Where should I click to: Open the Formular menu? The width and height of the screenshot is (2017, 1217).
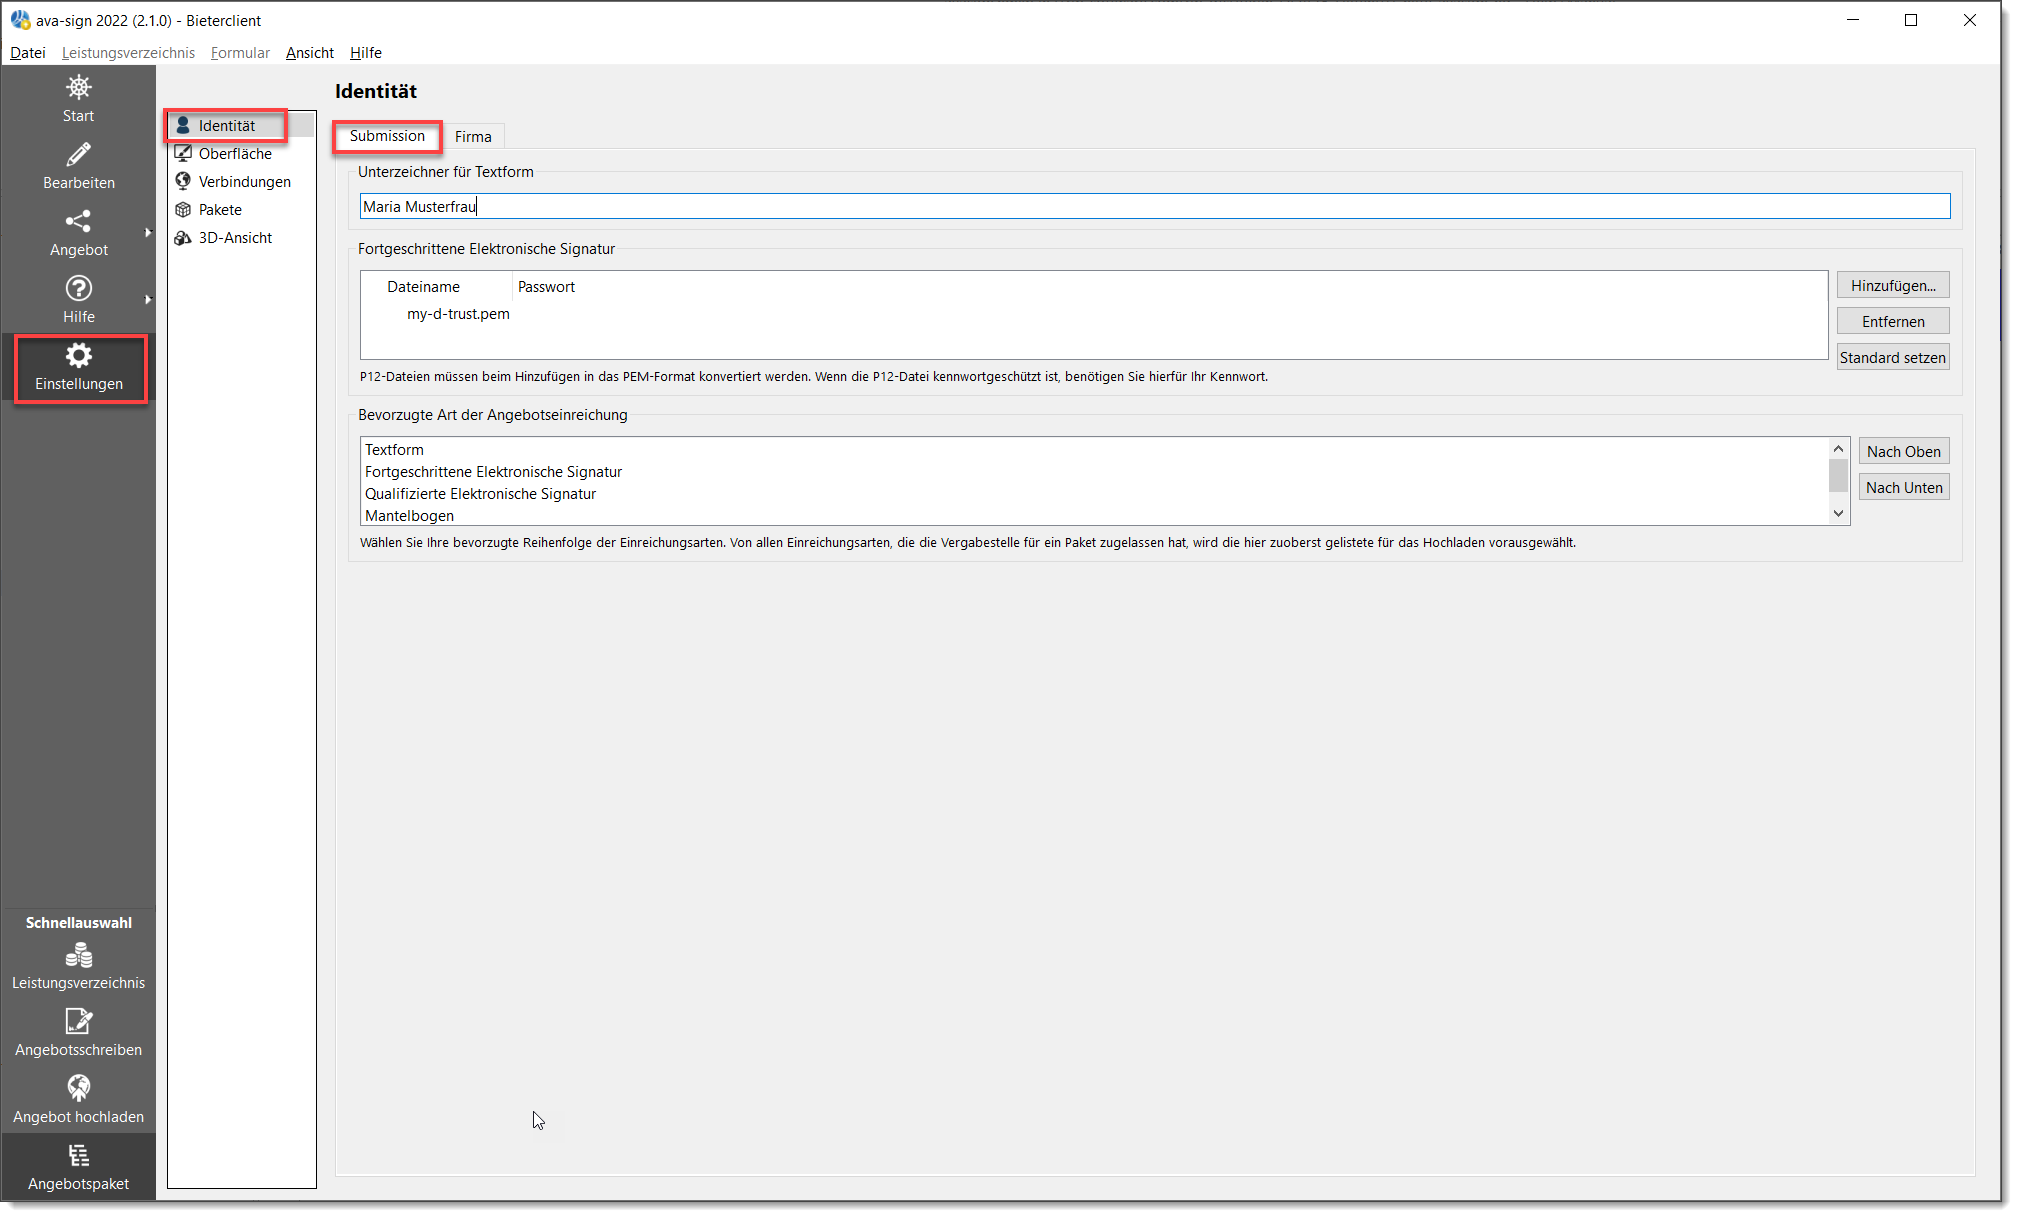tap(240, 53)
